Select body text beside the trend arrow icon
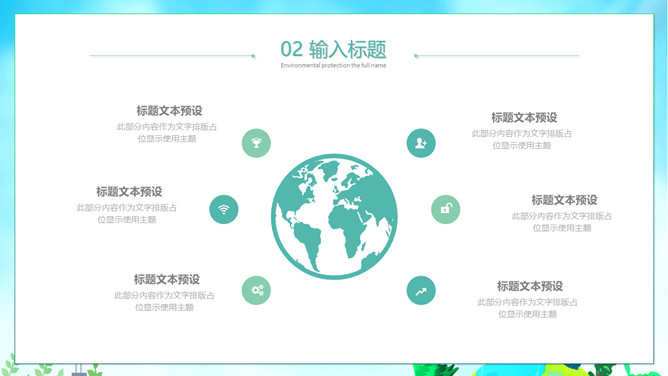The height and width of the screenshot is (376, 668). [527, 308]
